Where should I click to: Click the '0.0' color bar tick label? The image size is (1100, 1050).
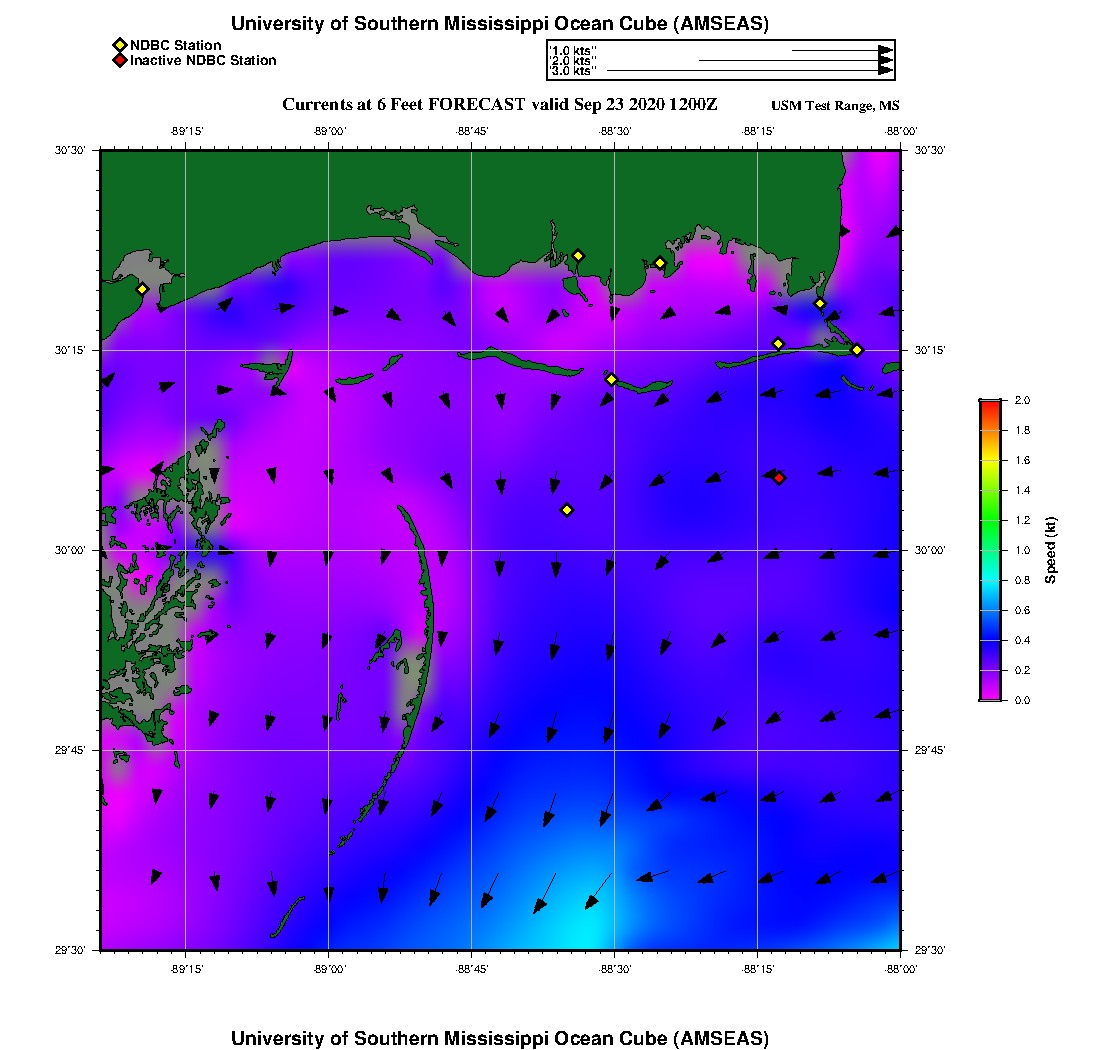(x=1022, y=700)
